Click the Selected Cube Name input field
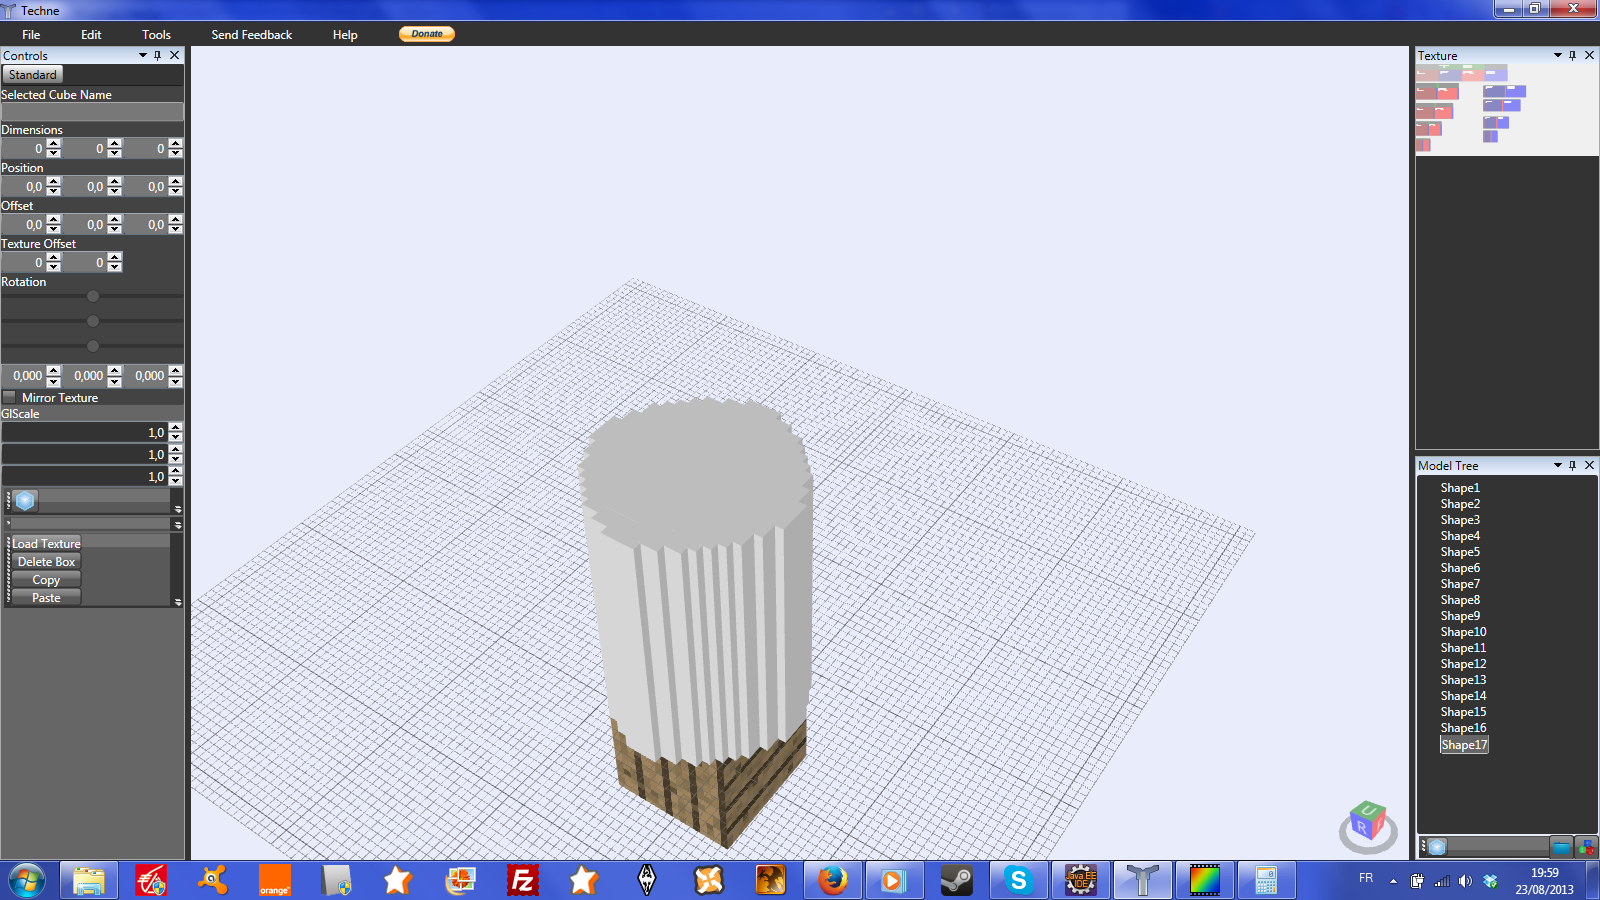 tap(92, 112)
